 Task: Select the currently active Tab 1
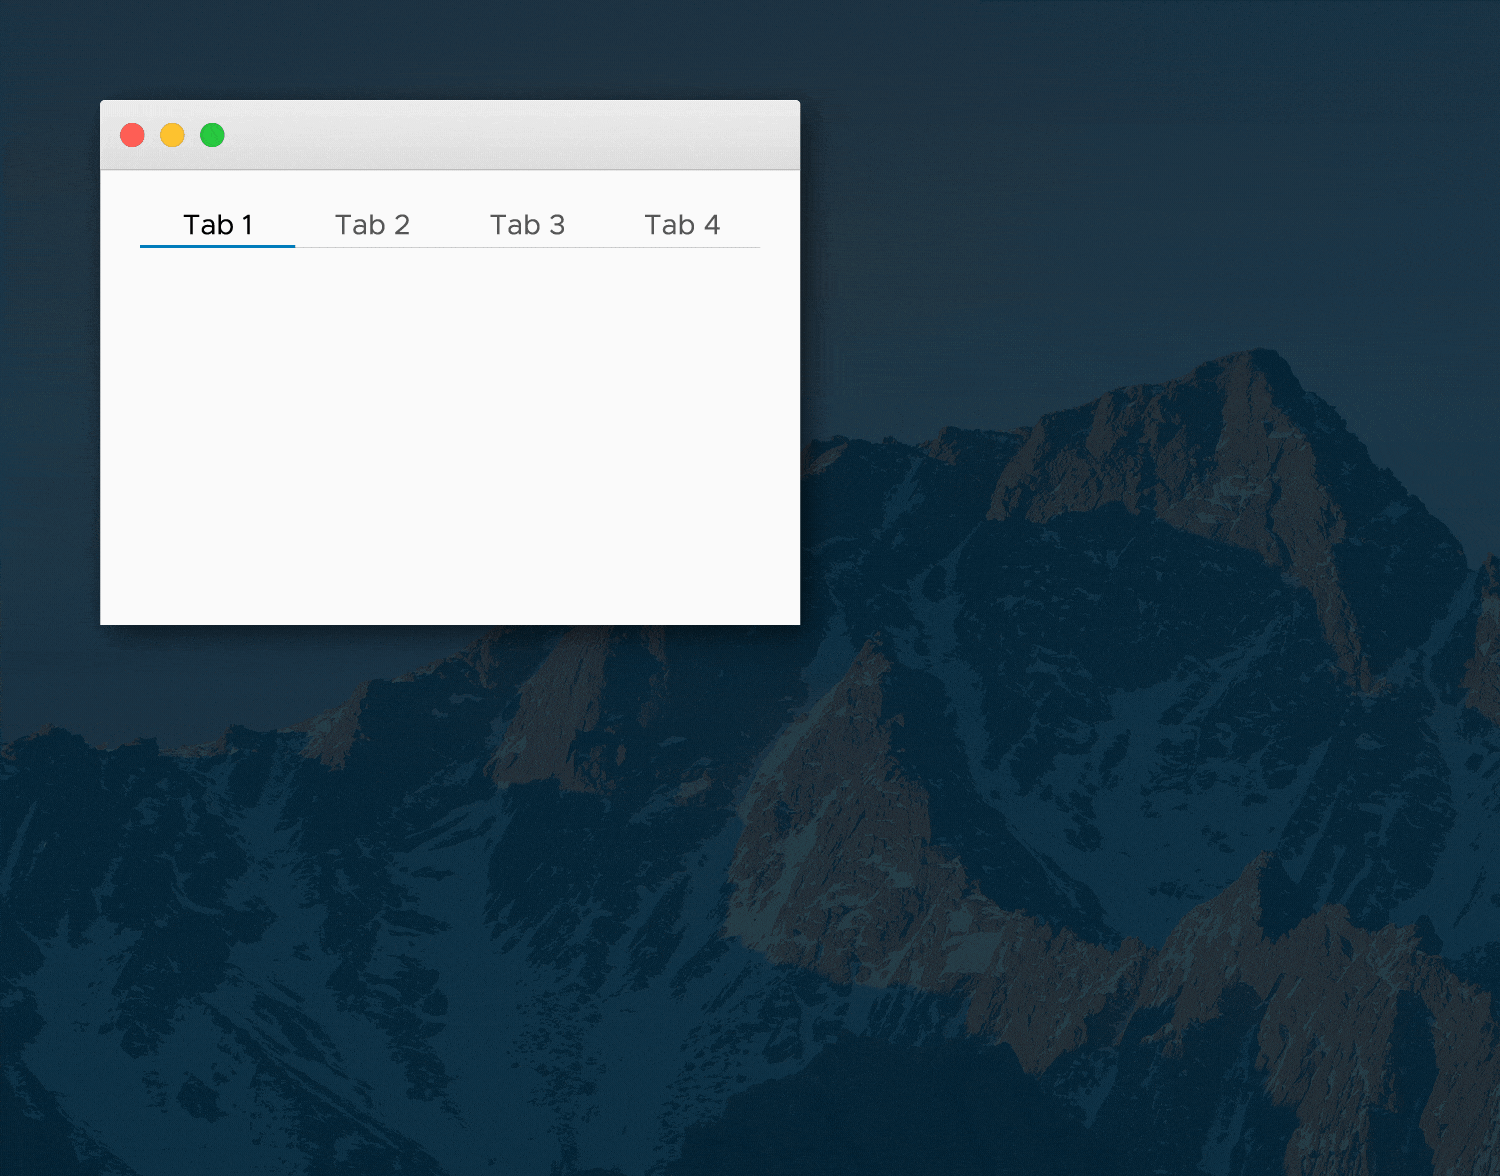tap(218, 224)
